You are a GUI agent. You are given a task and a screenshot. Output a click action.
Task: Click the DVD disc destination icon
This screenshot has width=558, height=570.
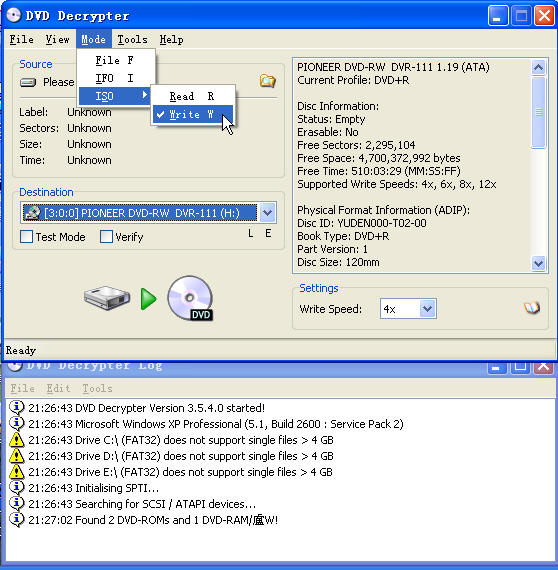coord(191,298)
